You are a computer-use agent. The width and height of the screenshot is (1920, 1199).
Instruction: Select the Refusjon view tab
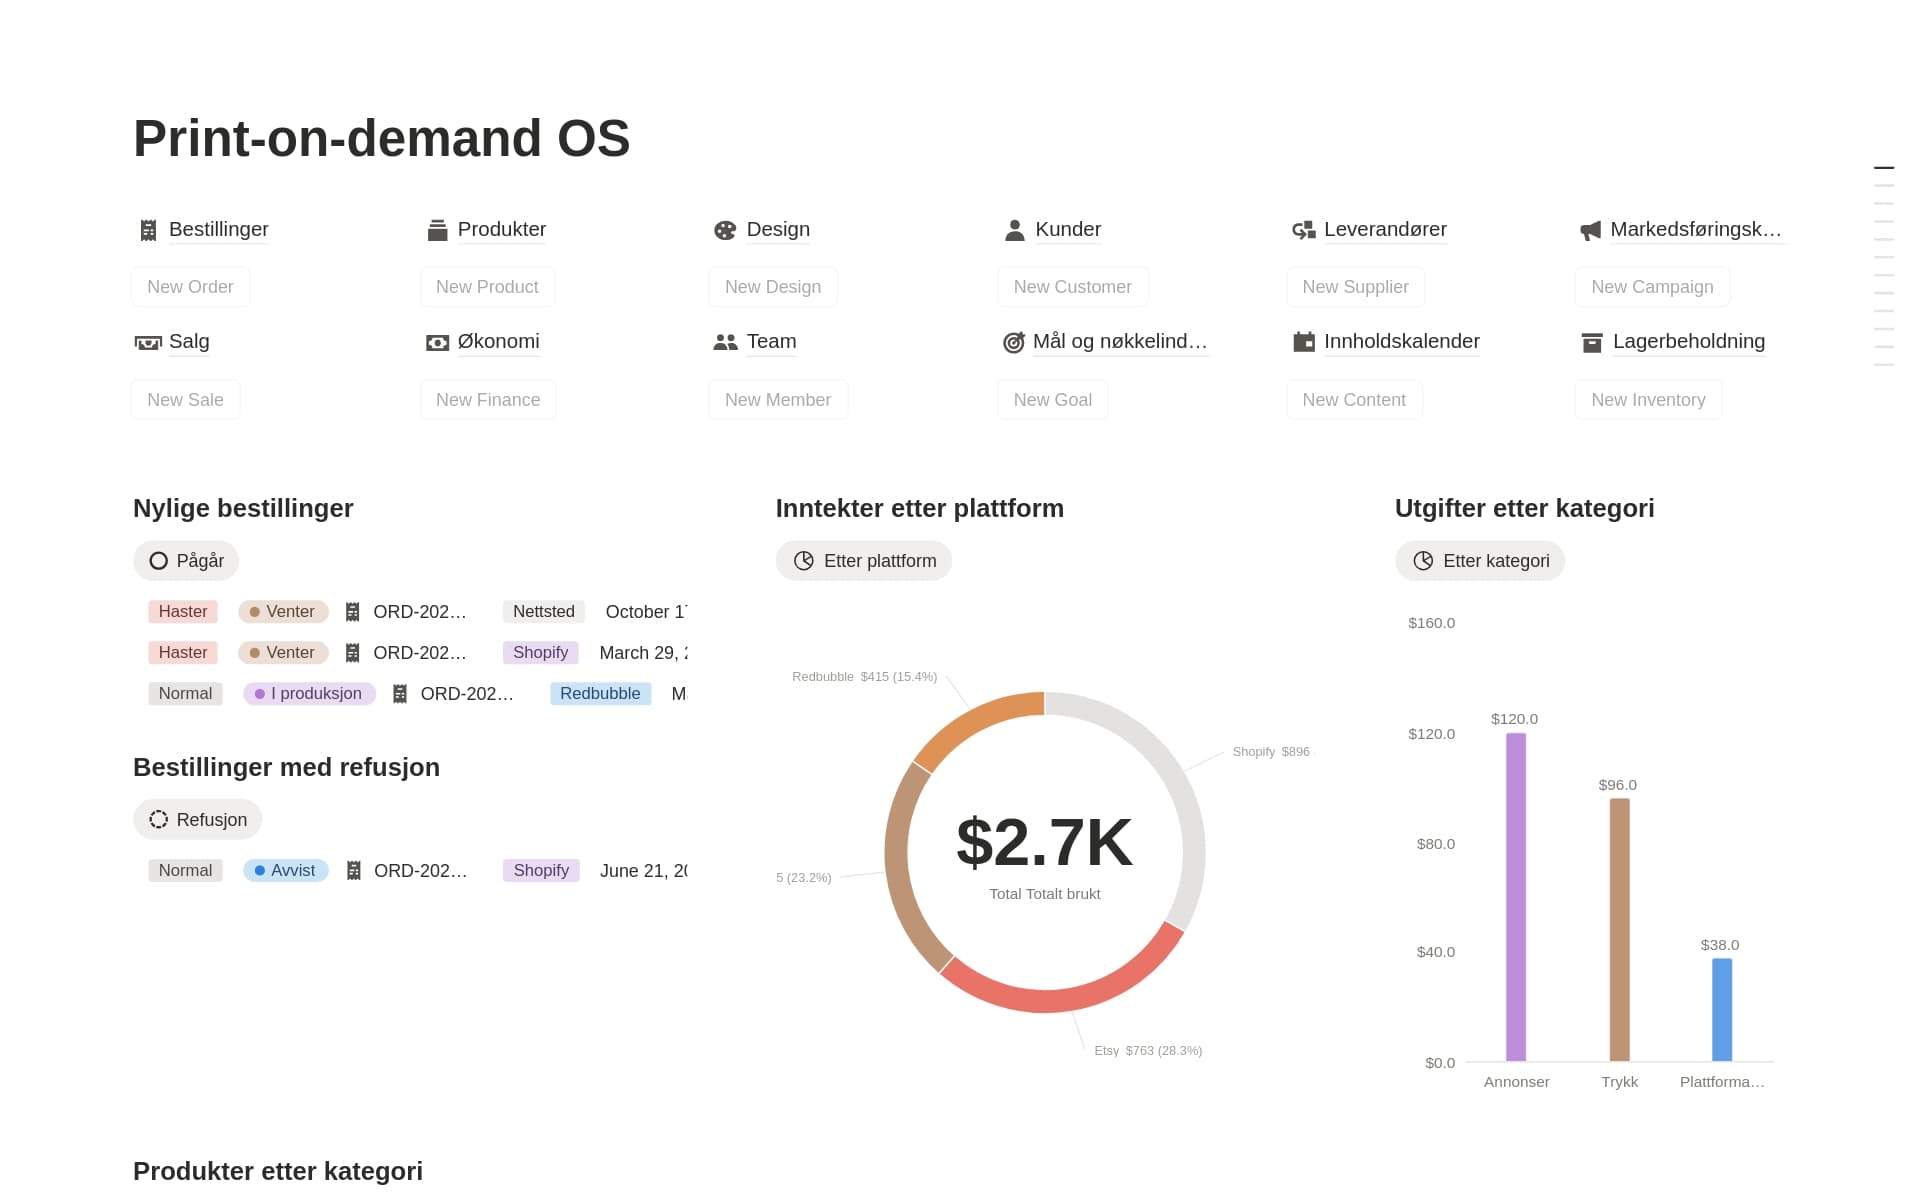click(x=197, y=820)
